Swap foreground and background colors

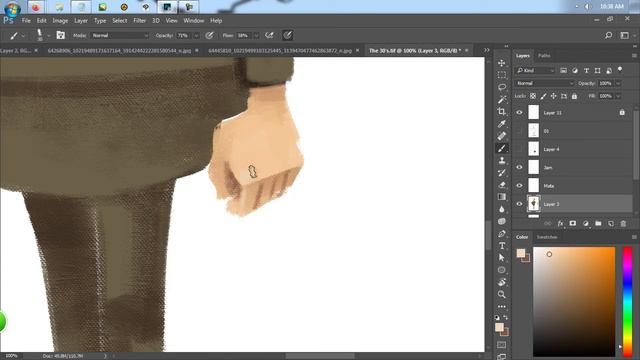click(x=506, y=317)
